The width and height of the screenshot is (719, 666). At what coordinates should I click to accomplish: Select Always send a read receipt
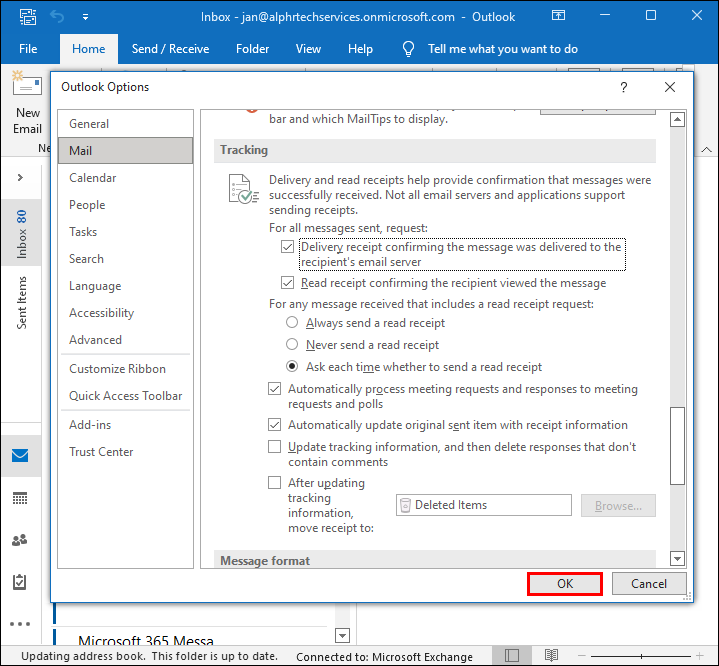pyautogui.click(x=292, y=323)
